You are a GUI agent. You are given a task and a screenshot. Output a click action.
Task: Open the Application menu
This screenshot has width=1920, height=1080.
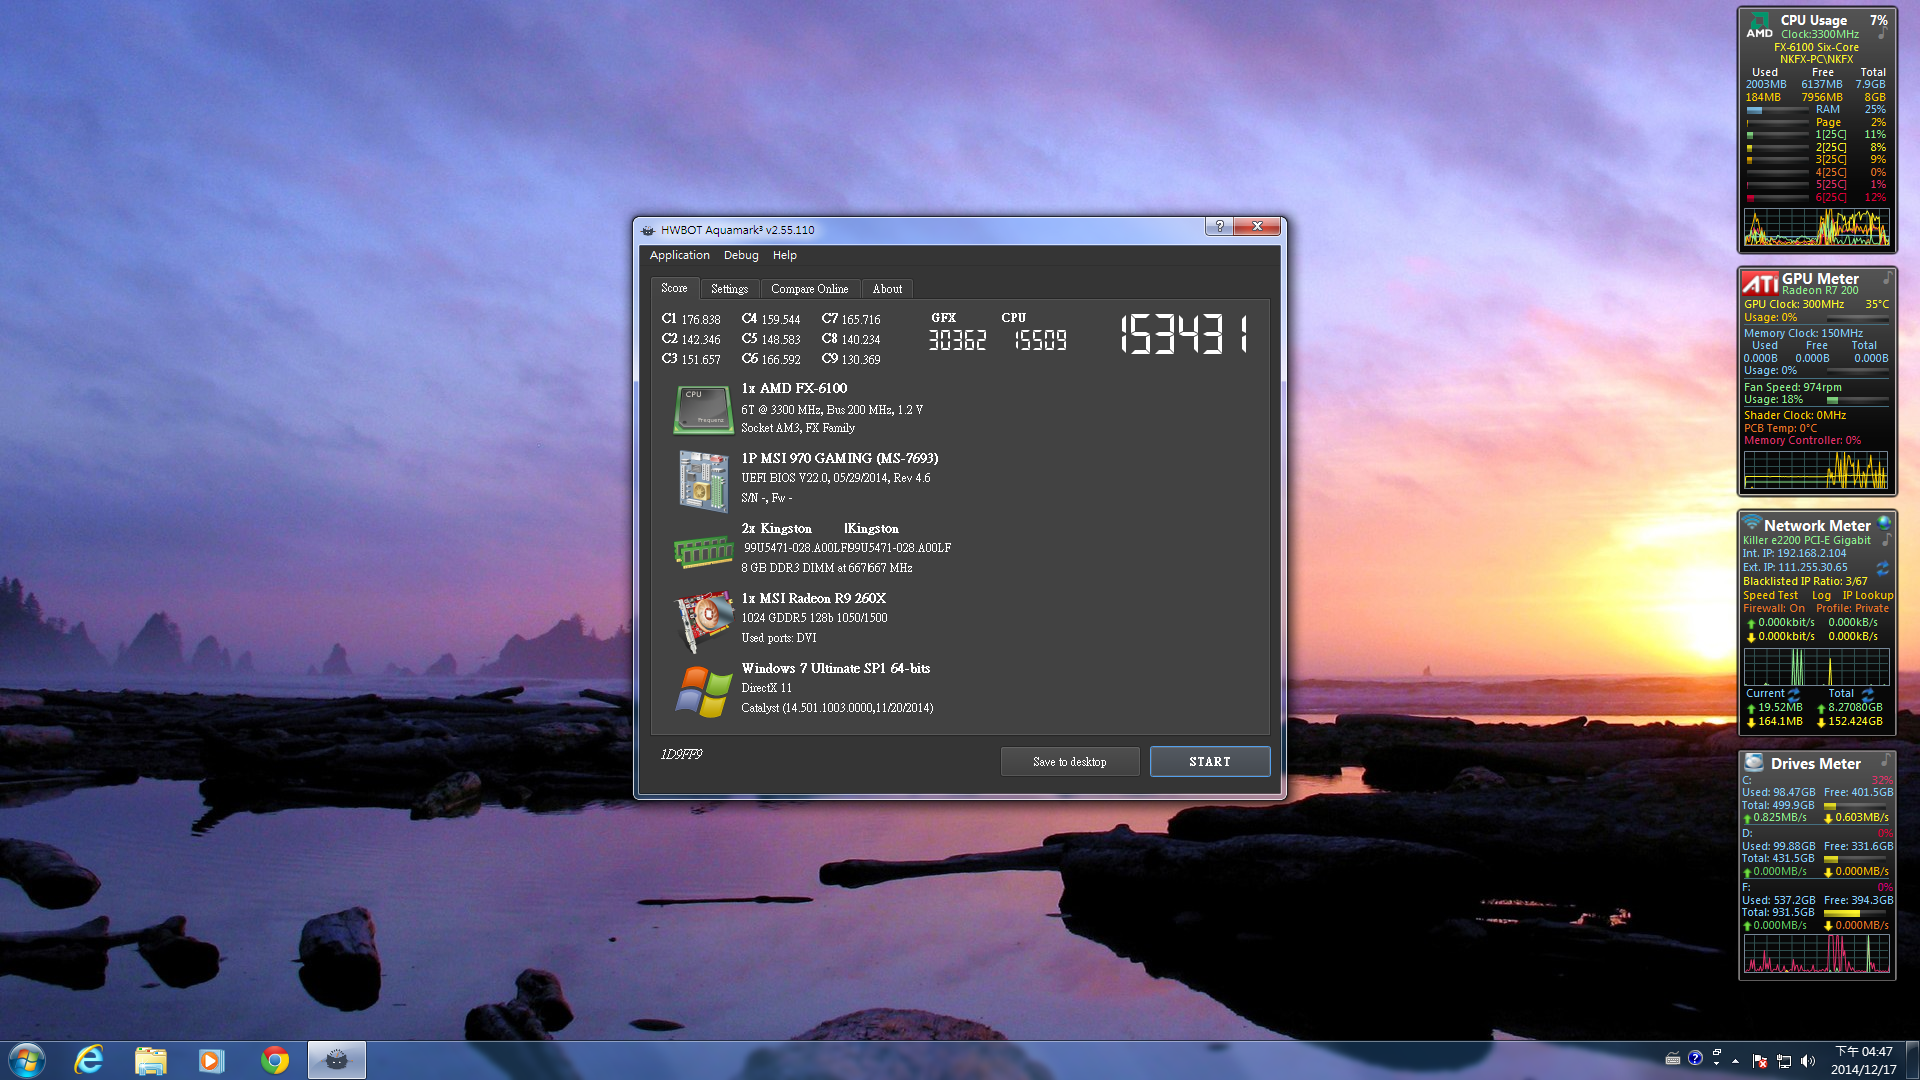point(679,255)
